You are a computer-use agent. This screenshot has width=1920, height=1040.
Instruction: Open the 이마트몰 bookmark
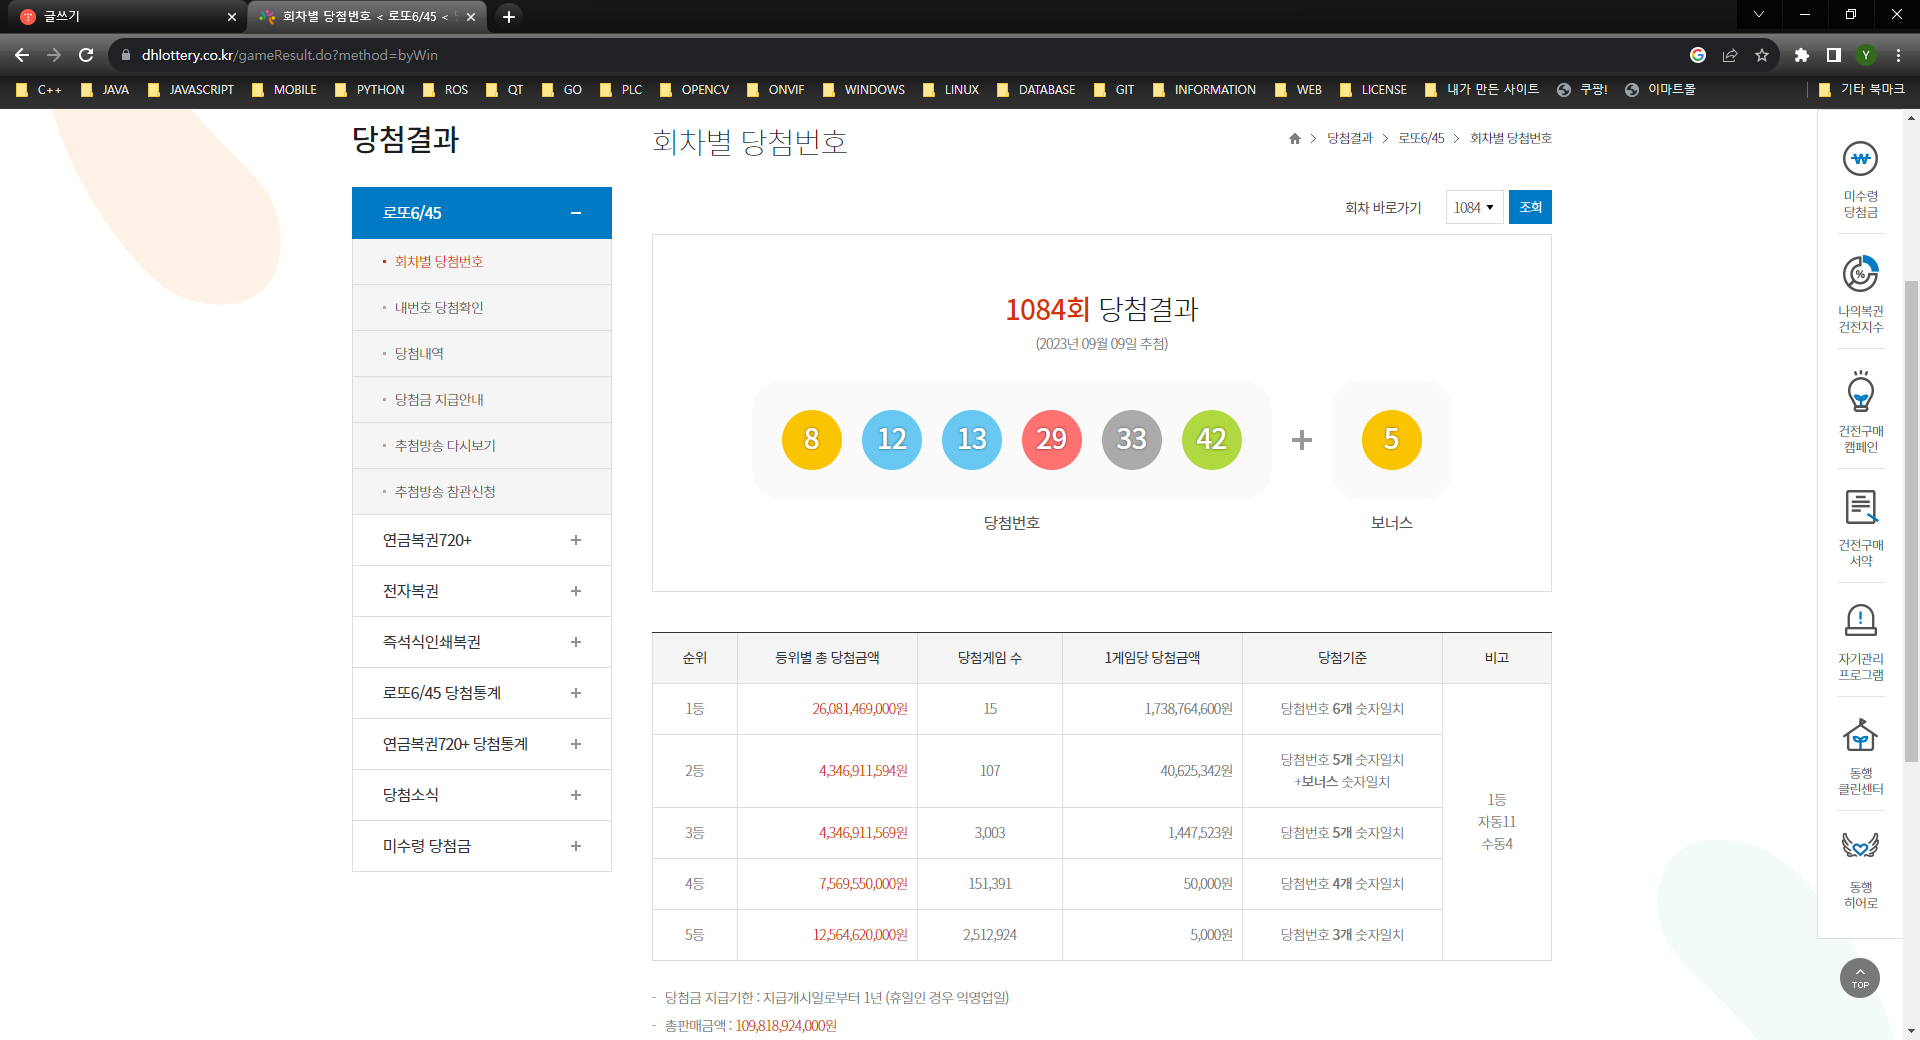pyautogui.click(x=1660, y=89)
